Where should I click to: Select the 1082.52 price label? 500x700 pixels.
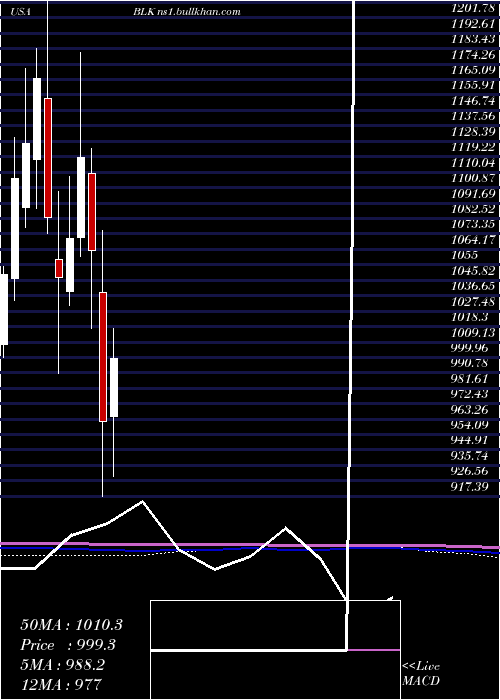coord(473,209)
